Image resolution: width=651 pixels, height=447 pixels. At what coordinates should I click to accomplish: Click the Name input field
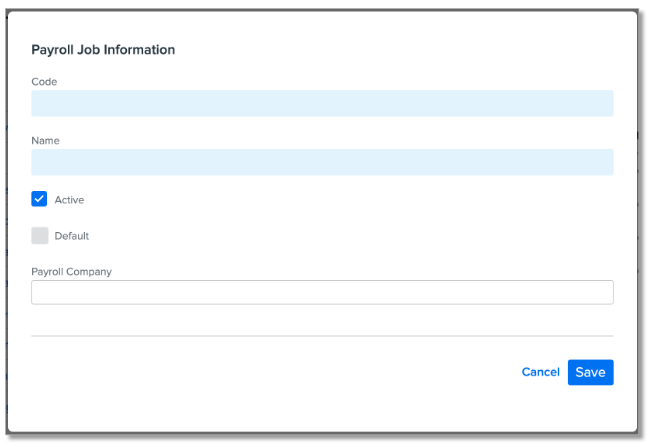(x=322, y=162)
